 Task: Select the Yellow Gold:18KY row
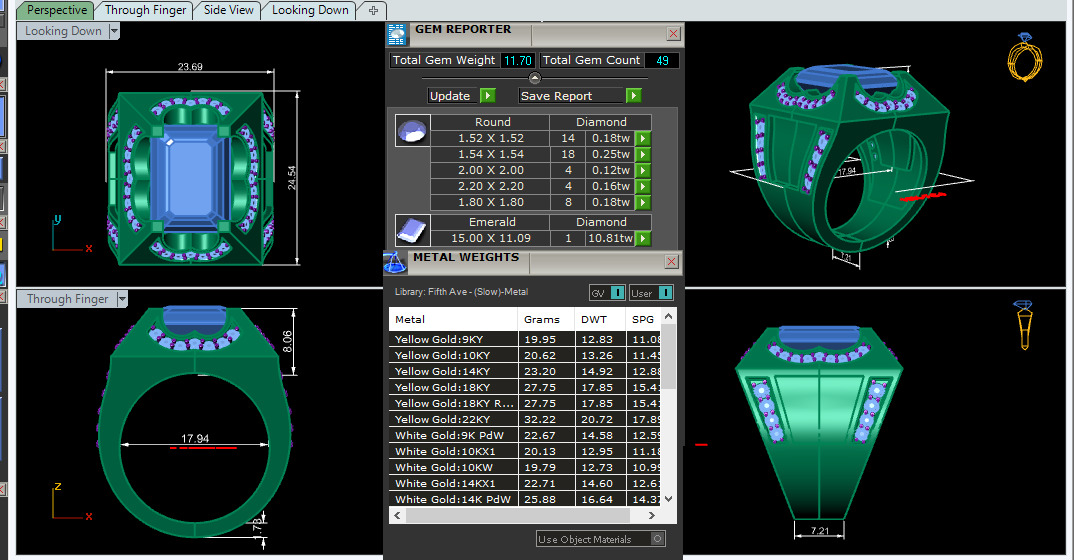[525, 387]
